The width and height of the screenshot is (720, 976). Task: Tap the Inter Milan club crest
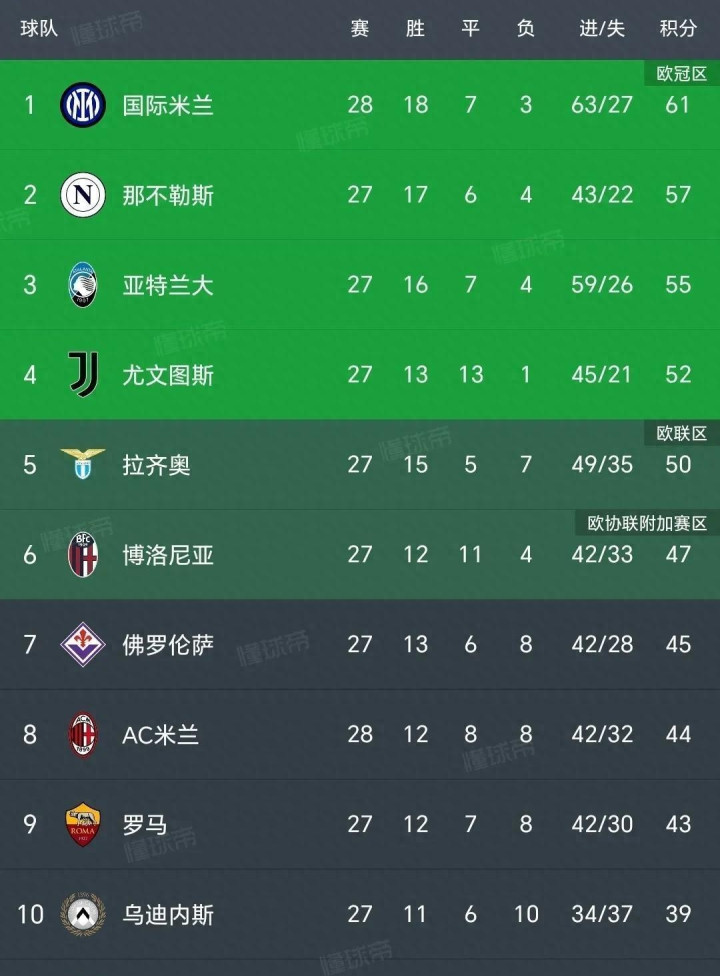click(x=83, y=105)
